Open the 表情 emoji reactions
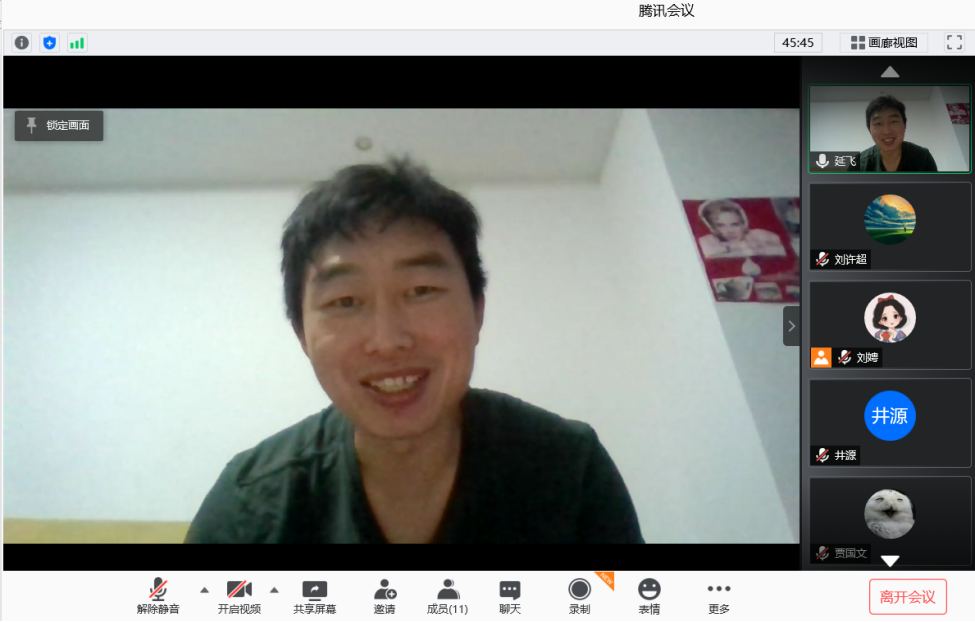The image size is (975, 622). click(649, 597)
